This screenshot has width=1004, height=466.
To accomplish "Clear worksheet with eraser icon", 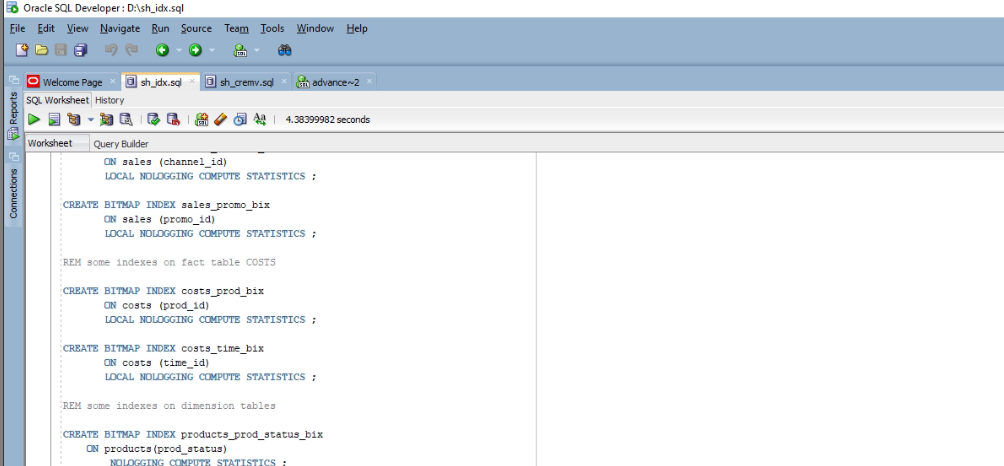I will point(220,119).
